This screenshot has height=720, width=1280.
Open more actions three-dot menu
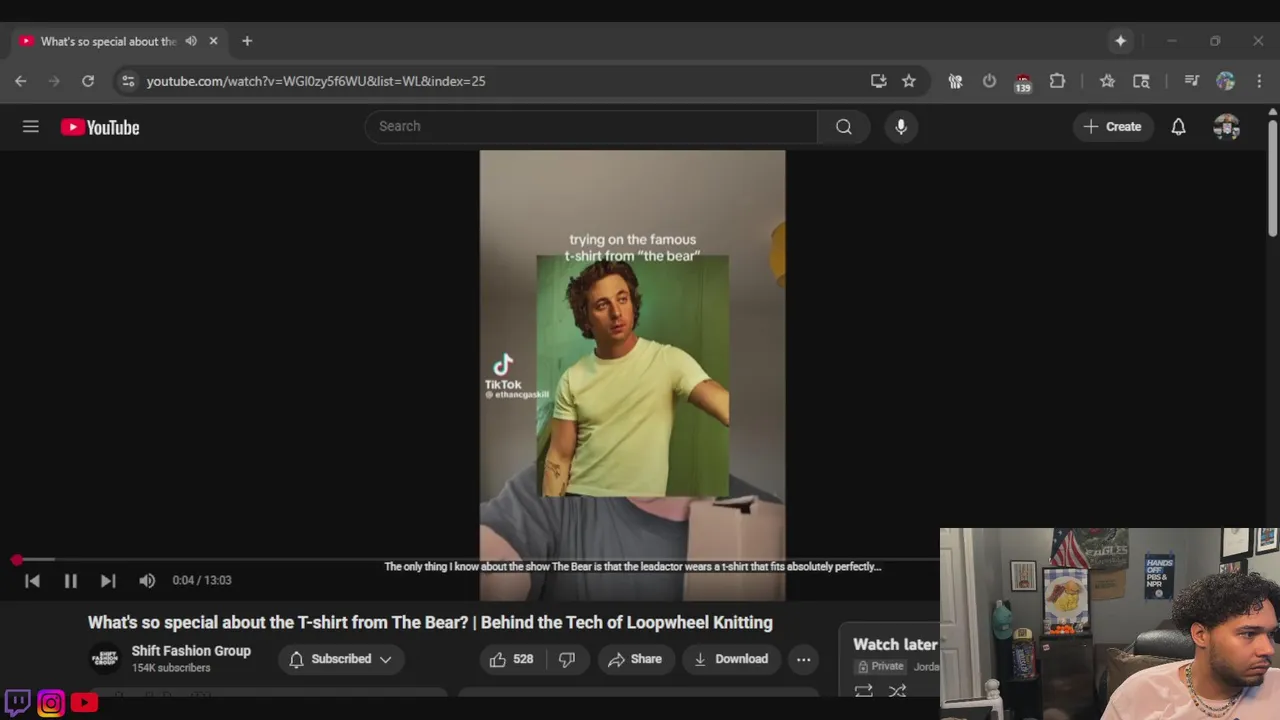[803, 659]
